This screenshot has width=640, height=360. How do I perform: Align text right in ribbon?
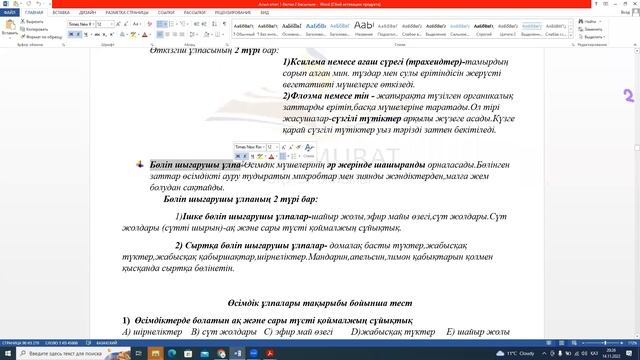pyautogui.click(x=175, y=34)
